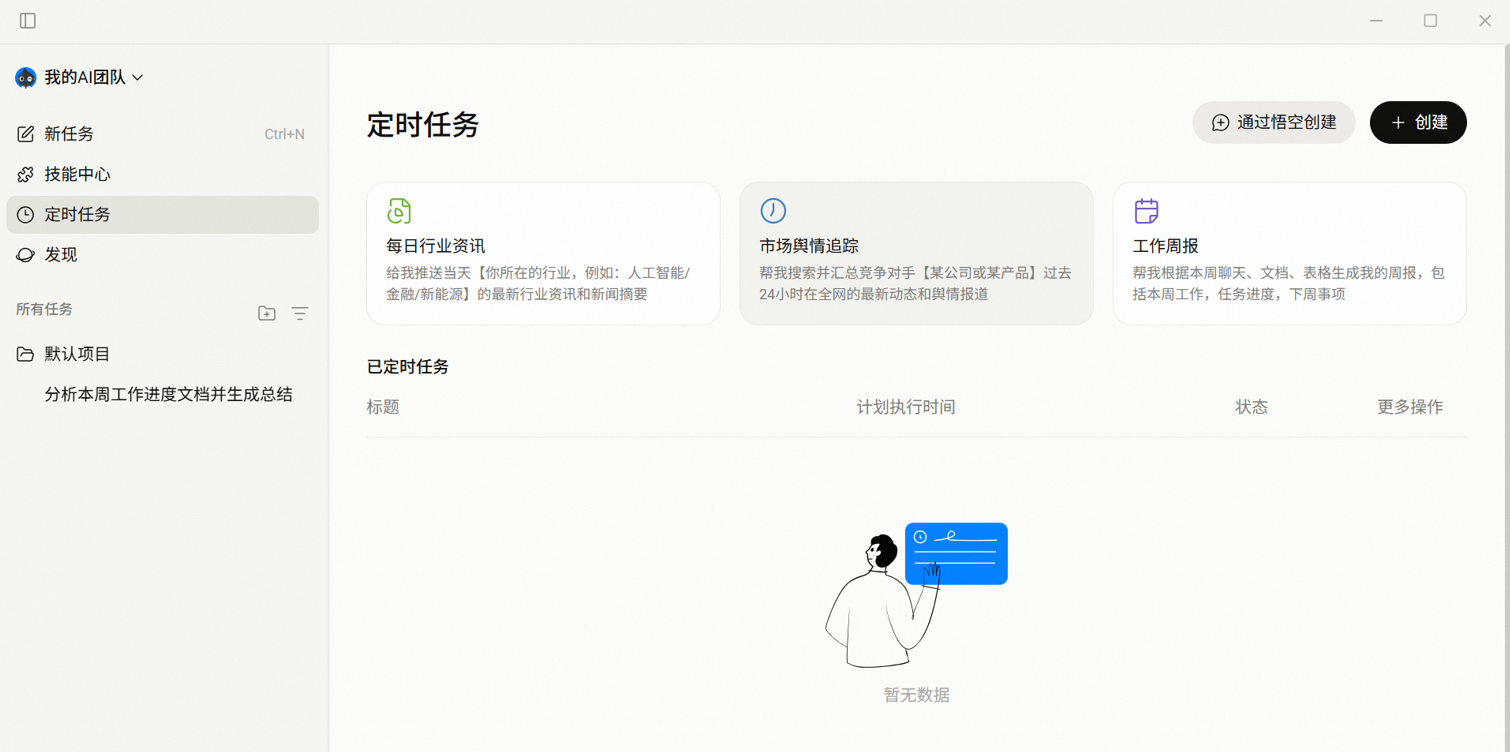Select the 新任务 edit icon

tap(25, 133)
